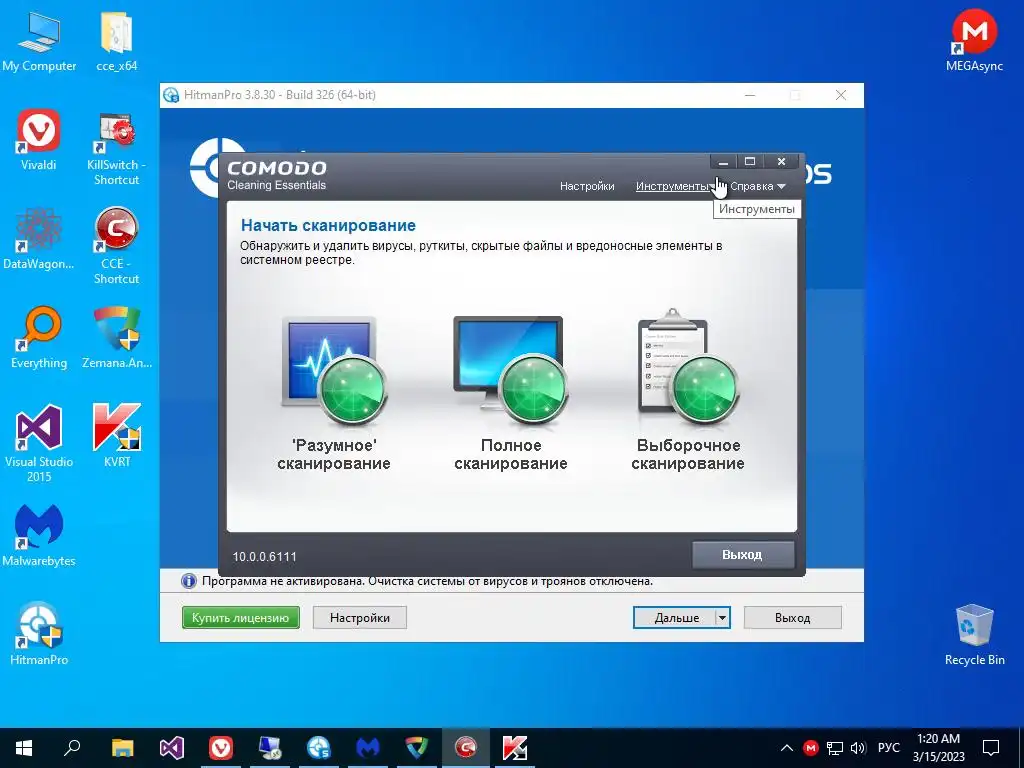Close the HitmanPro window
The width and height of the screenshot is (1024, 768).
point(841,95)
